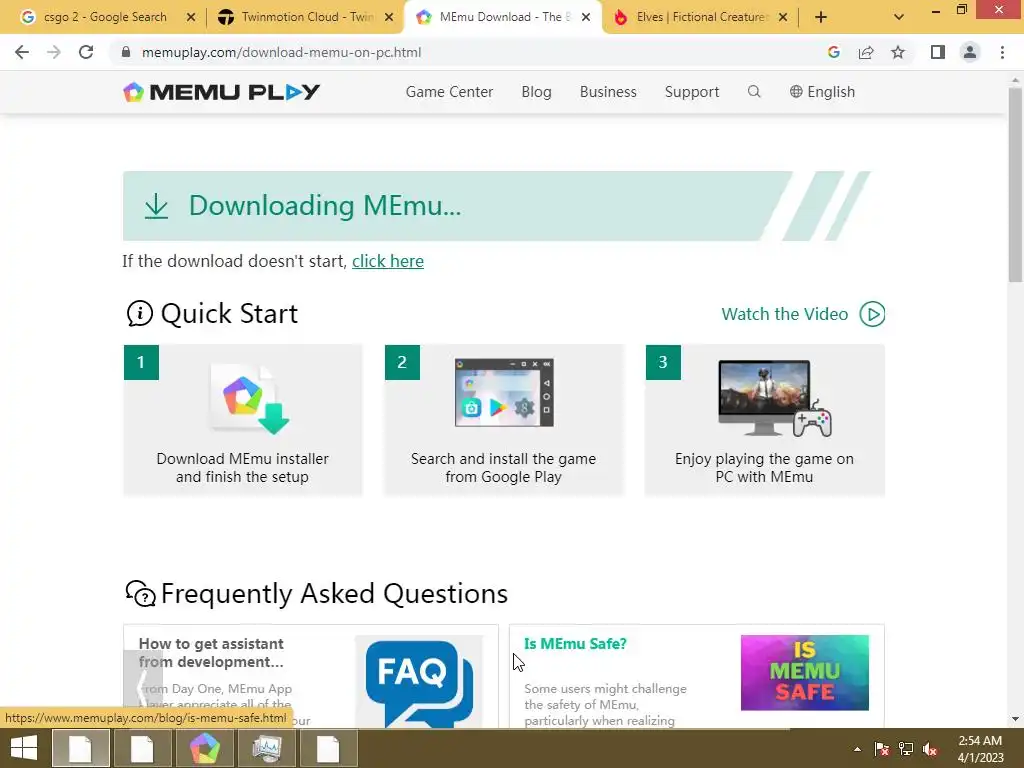
Task: Click the Quick Start info icon
Action: pyautogui.click(x=139, y=313)
